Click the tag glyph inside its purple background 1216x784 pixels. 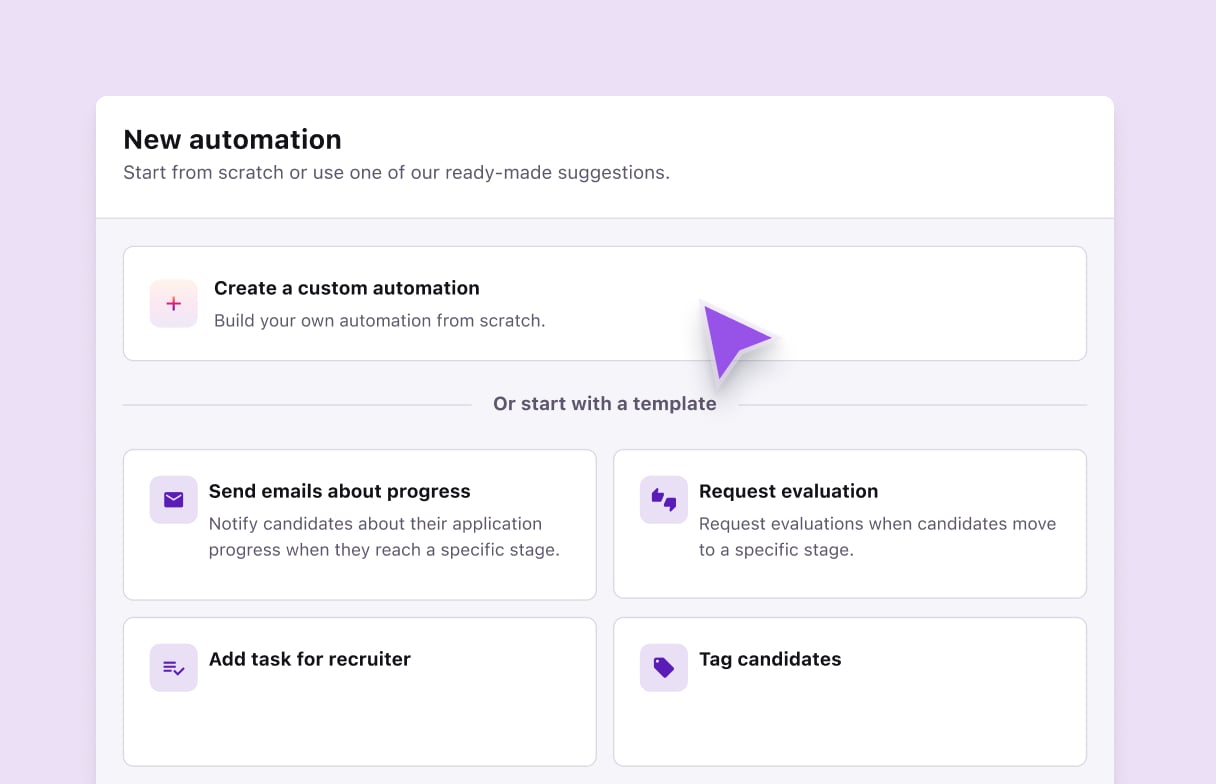[663, 668]
